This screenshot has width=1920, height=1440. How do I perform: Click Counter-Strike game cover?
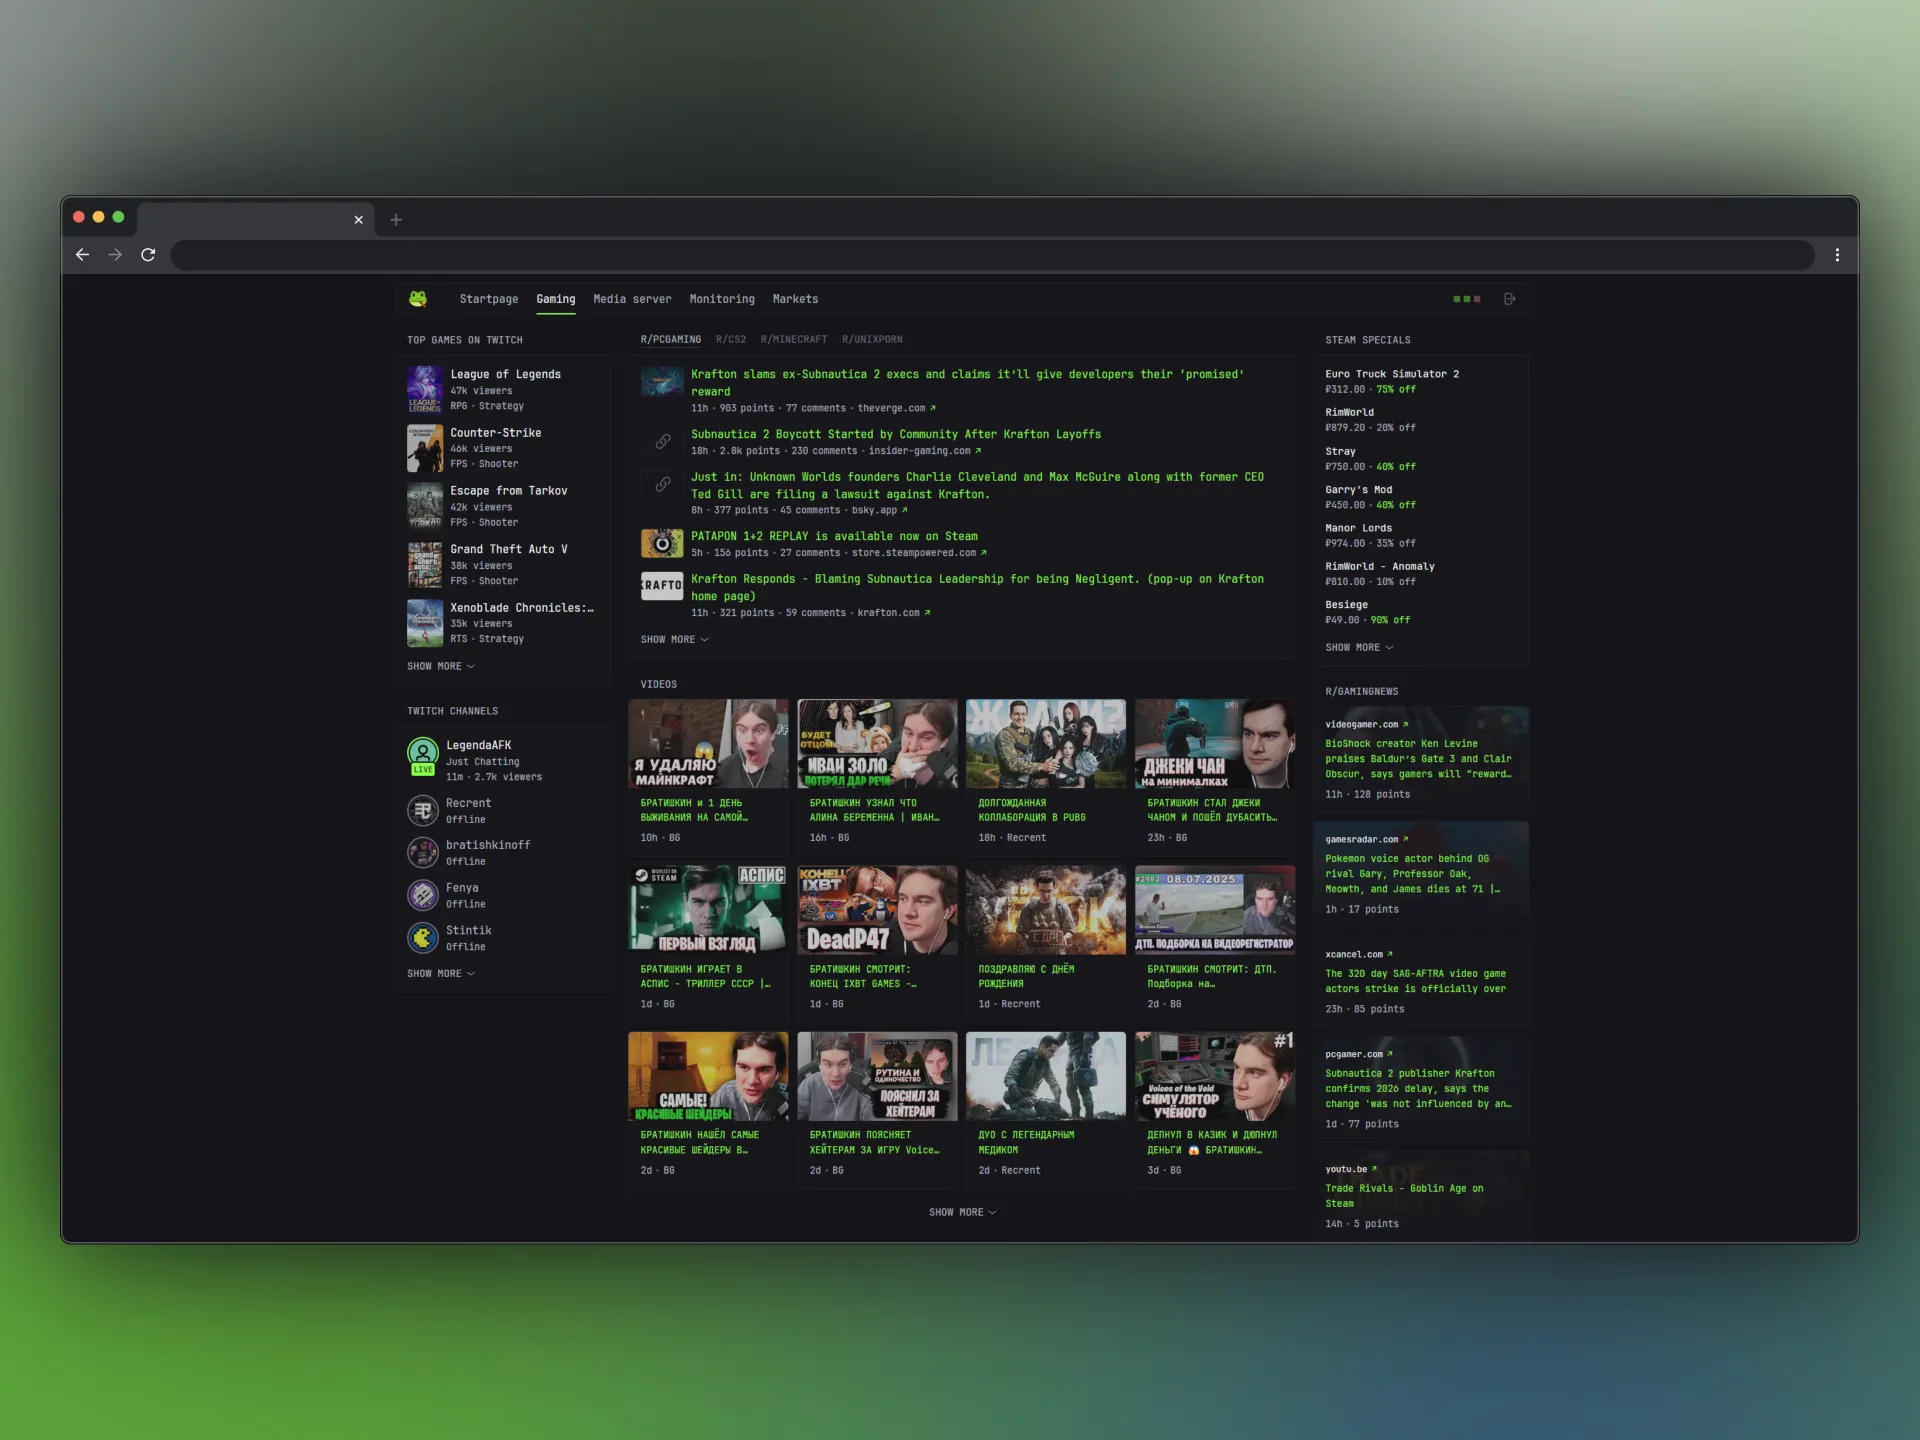tap(424, 448)
